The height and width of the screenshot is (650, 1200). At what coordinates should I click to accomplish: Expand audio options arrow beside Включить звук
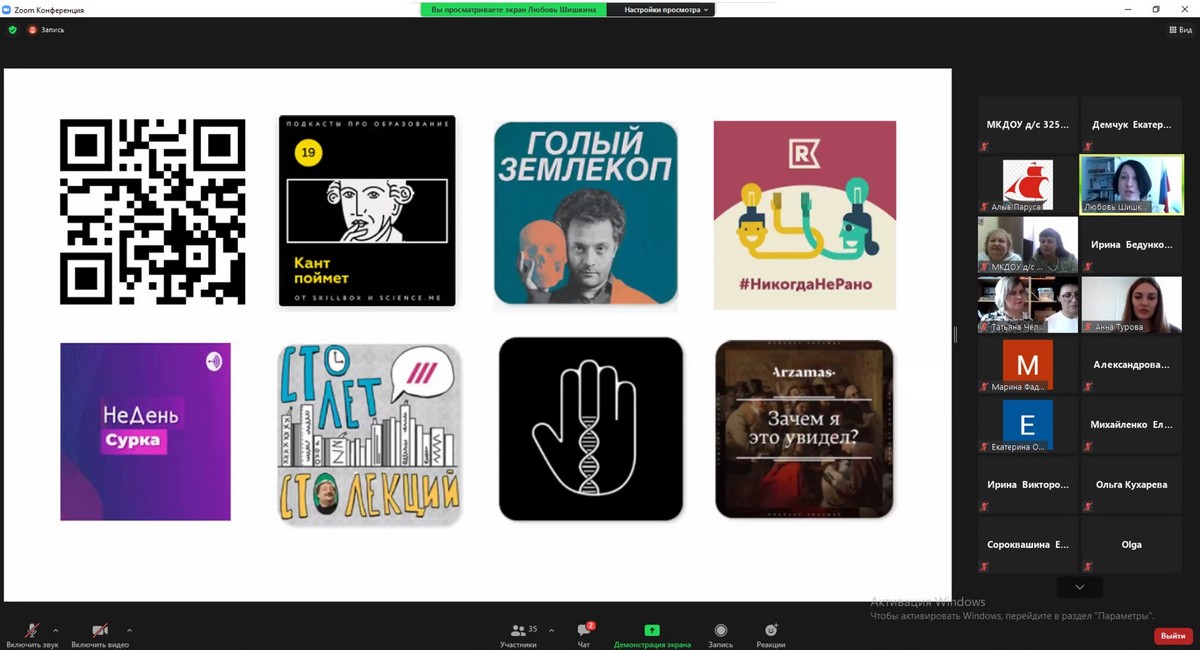coord(55,631)
